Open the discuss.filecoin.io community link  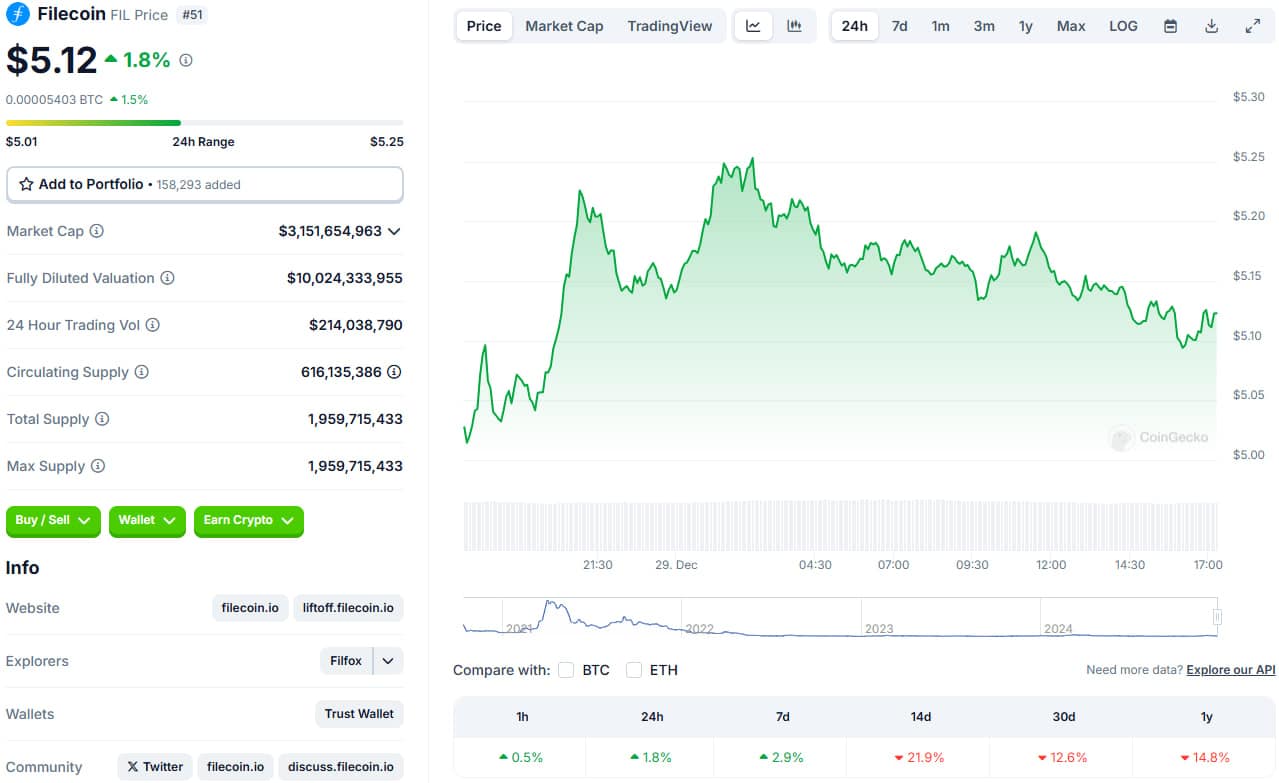pyautogui.click(x=341, y=767)
